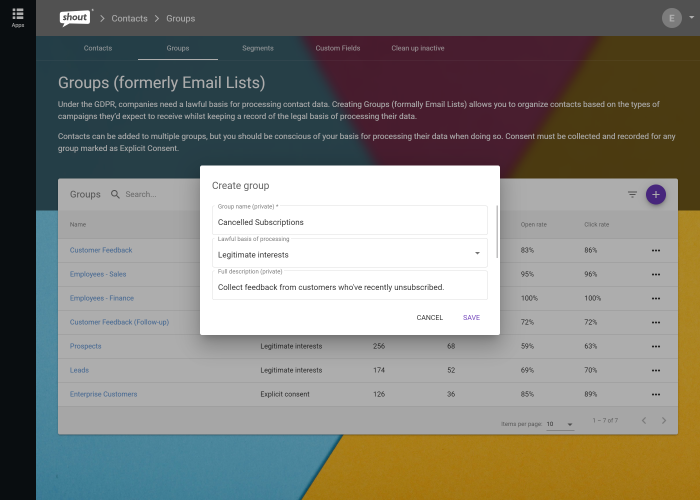Select the Groups tab
The image size is (700, 500).
pyautogui.click(x=178, y=48)
